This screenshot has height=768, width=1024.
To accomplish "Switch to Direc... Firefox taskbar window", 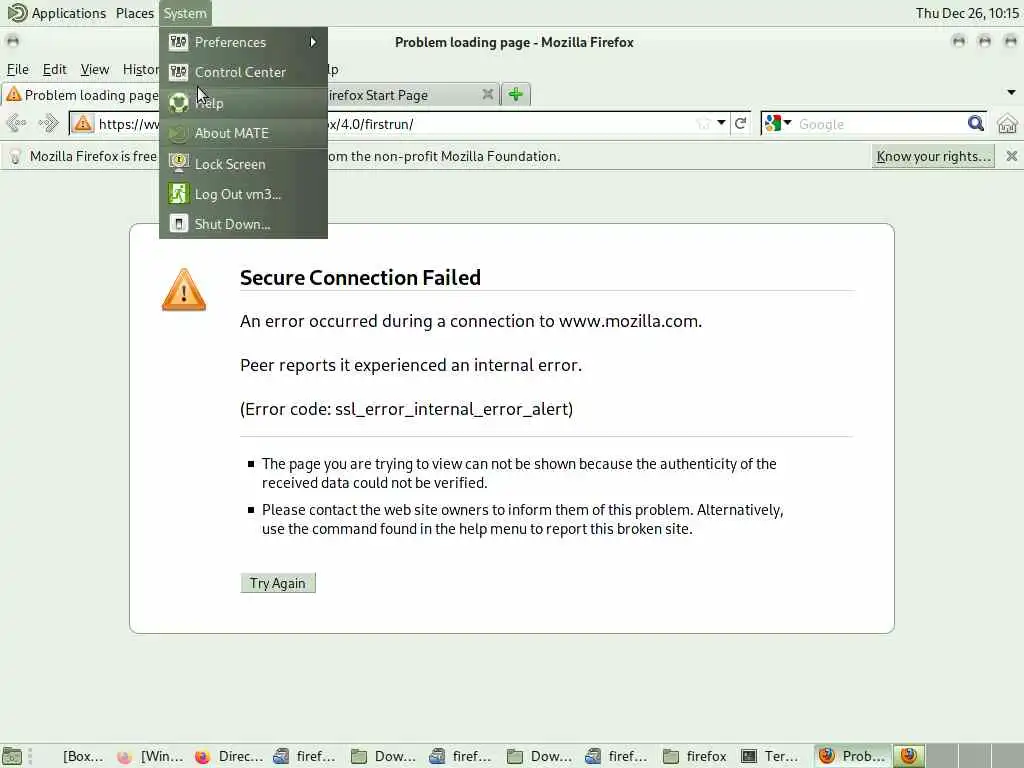I will pos(229,756).
